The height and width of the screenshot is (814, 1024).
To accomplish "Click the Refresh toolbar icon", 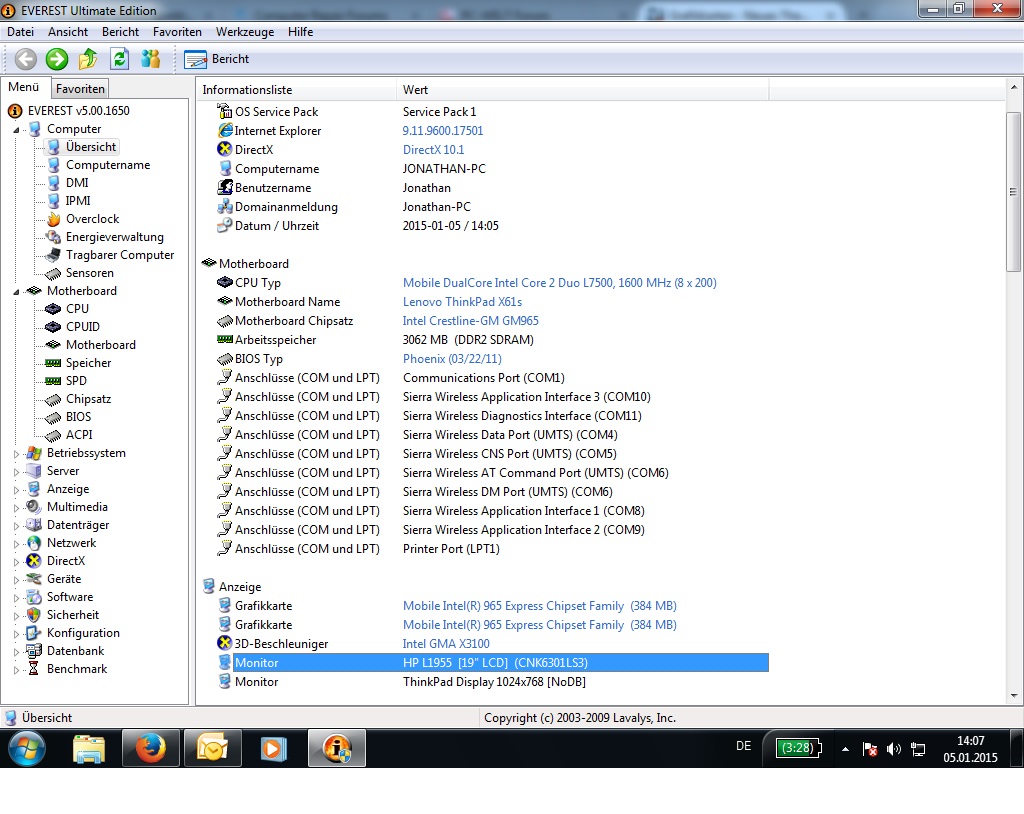I will pos(120,59).
